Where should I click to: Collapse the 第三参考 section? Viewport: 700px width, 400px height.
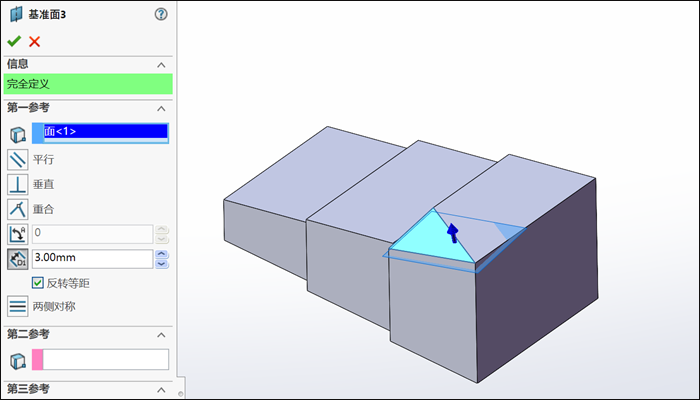[x=161, y=390]
